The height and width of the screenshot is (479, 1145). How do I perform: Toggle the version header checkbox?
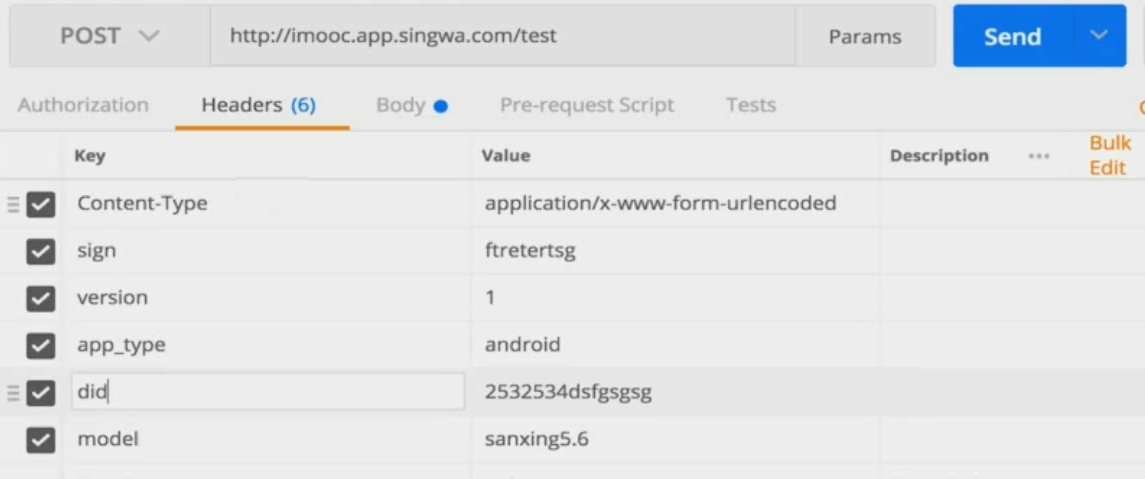[x=41, y=298]
